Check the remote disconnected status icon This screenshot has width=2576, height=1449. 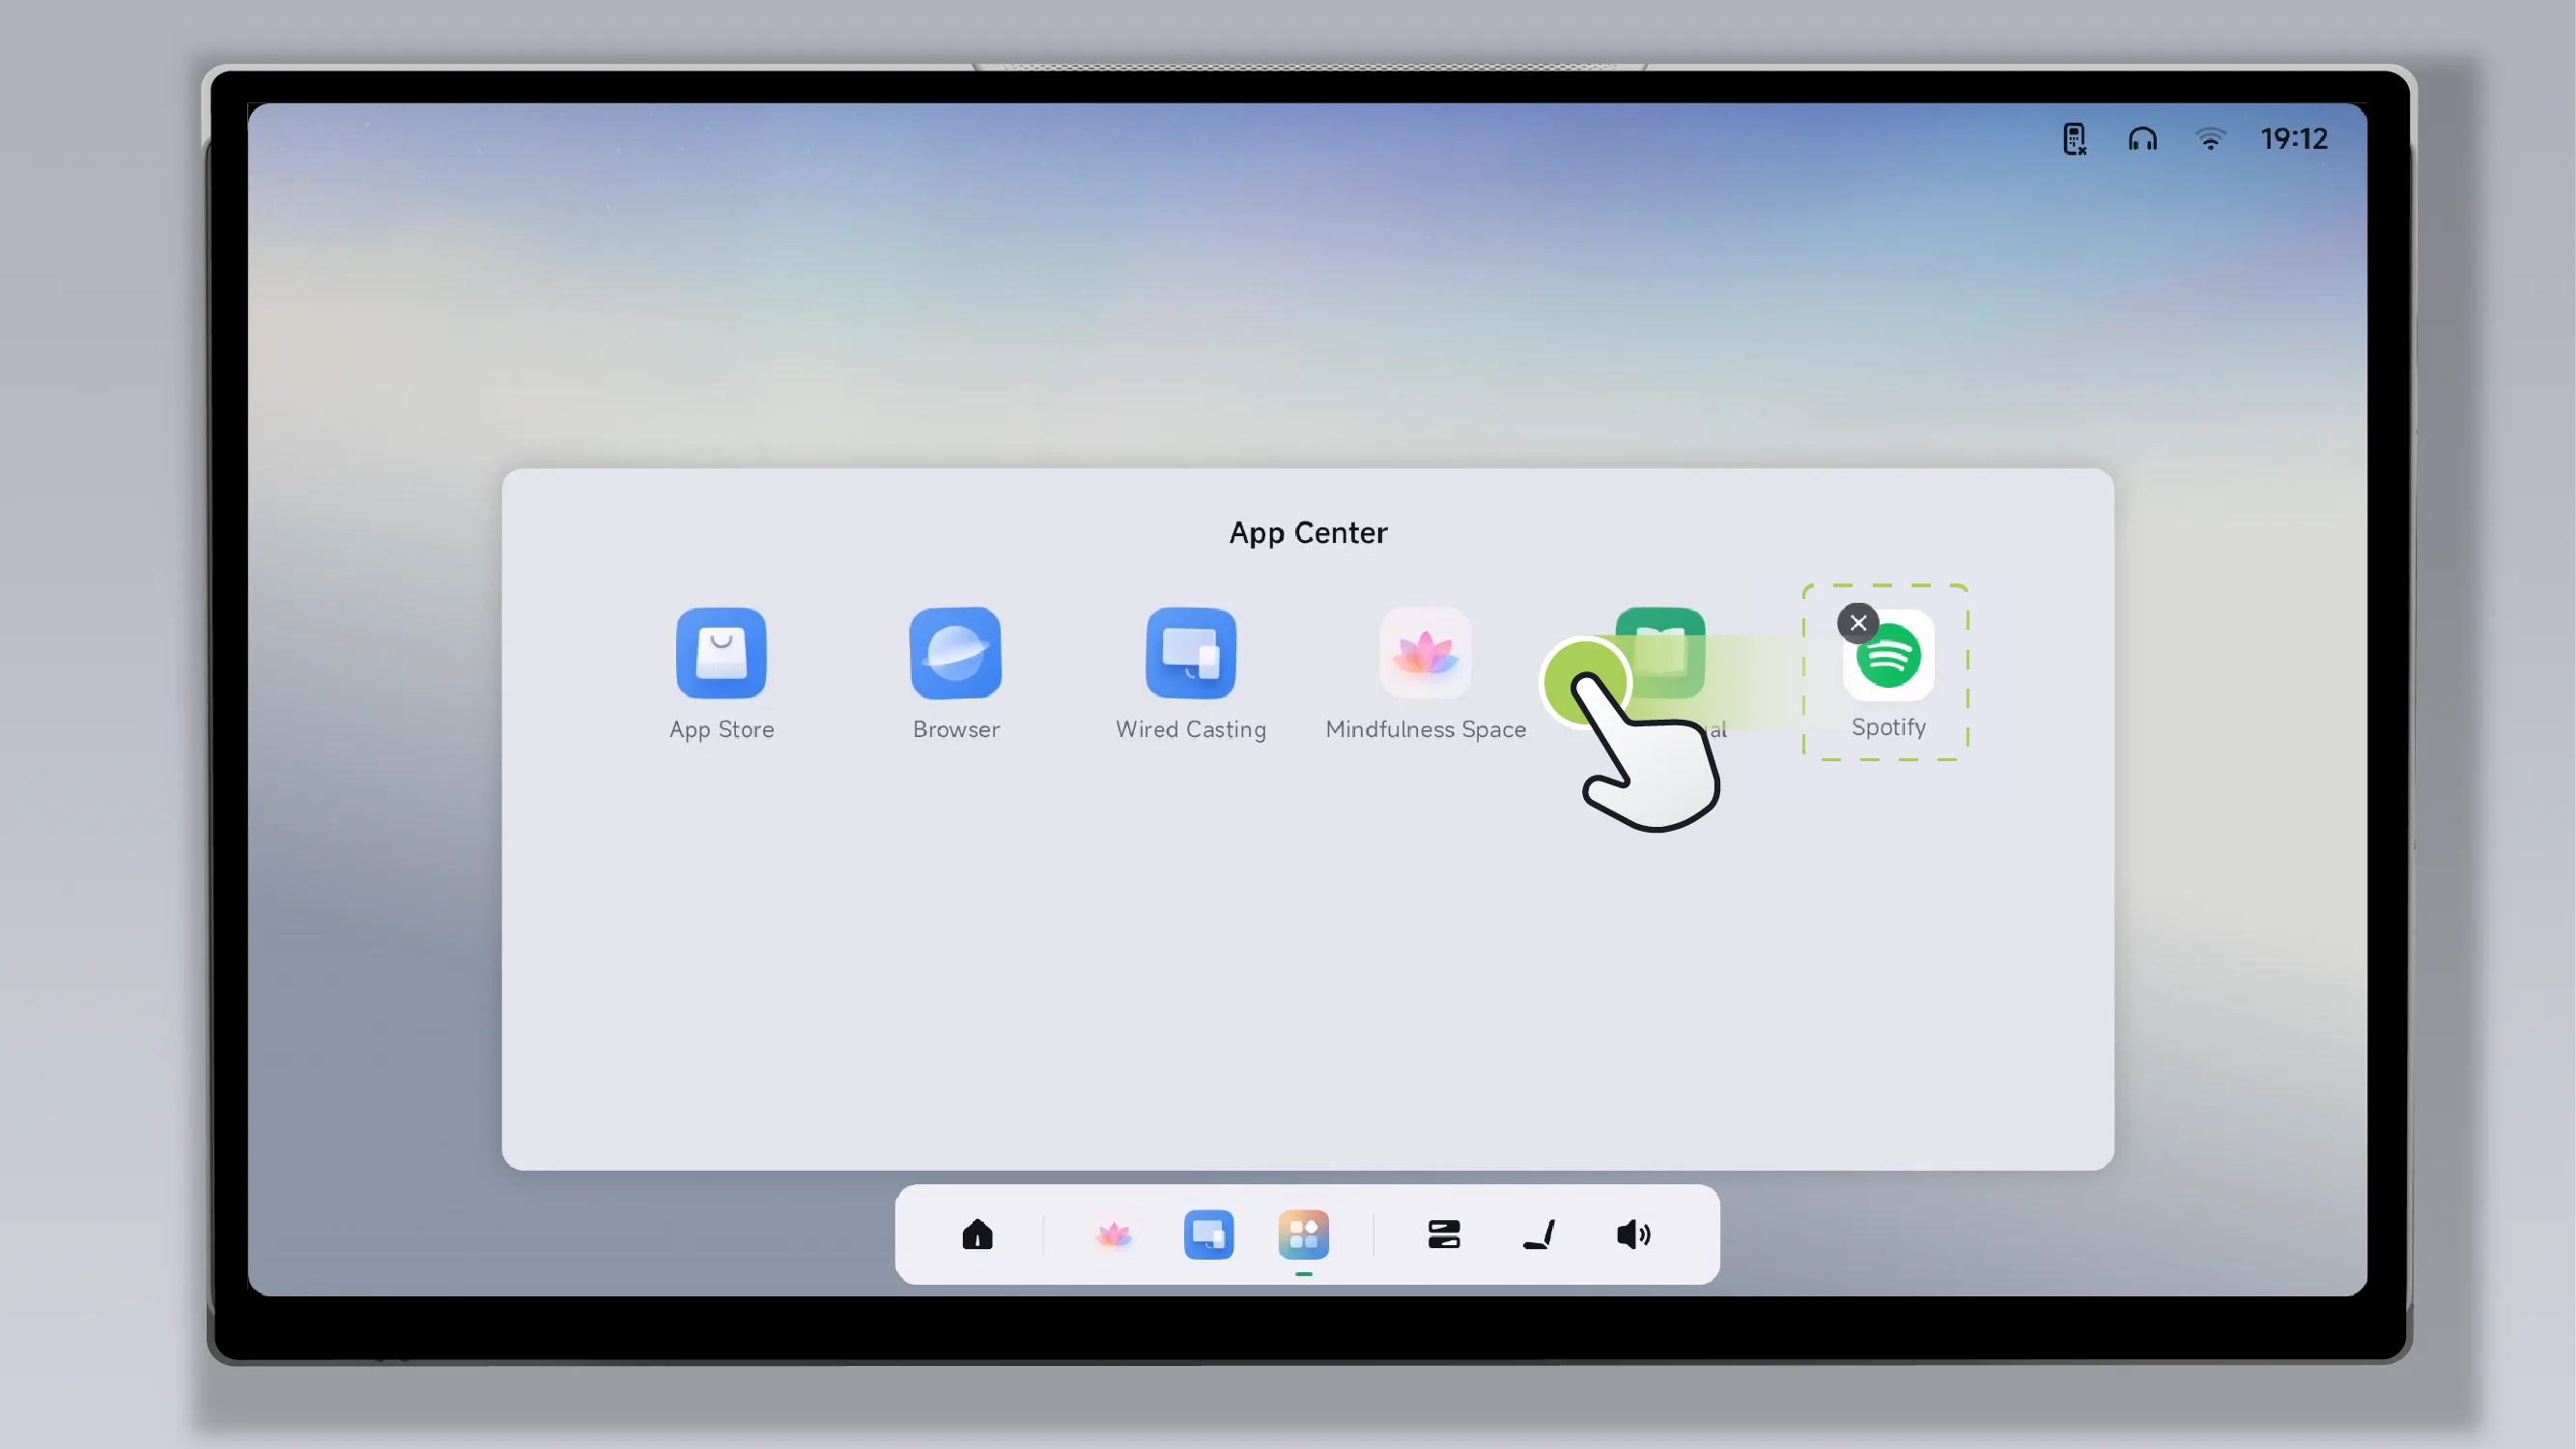pos(2074,139)
